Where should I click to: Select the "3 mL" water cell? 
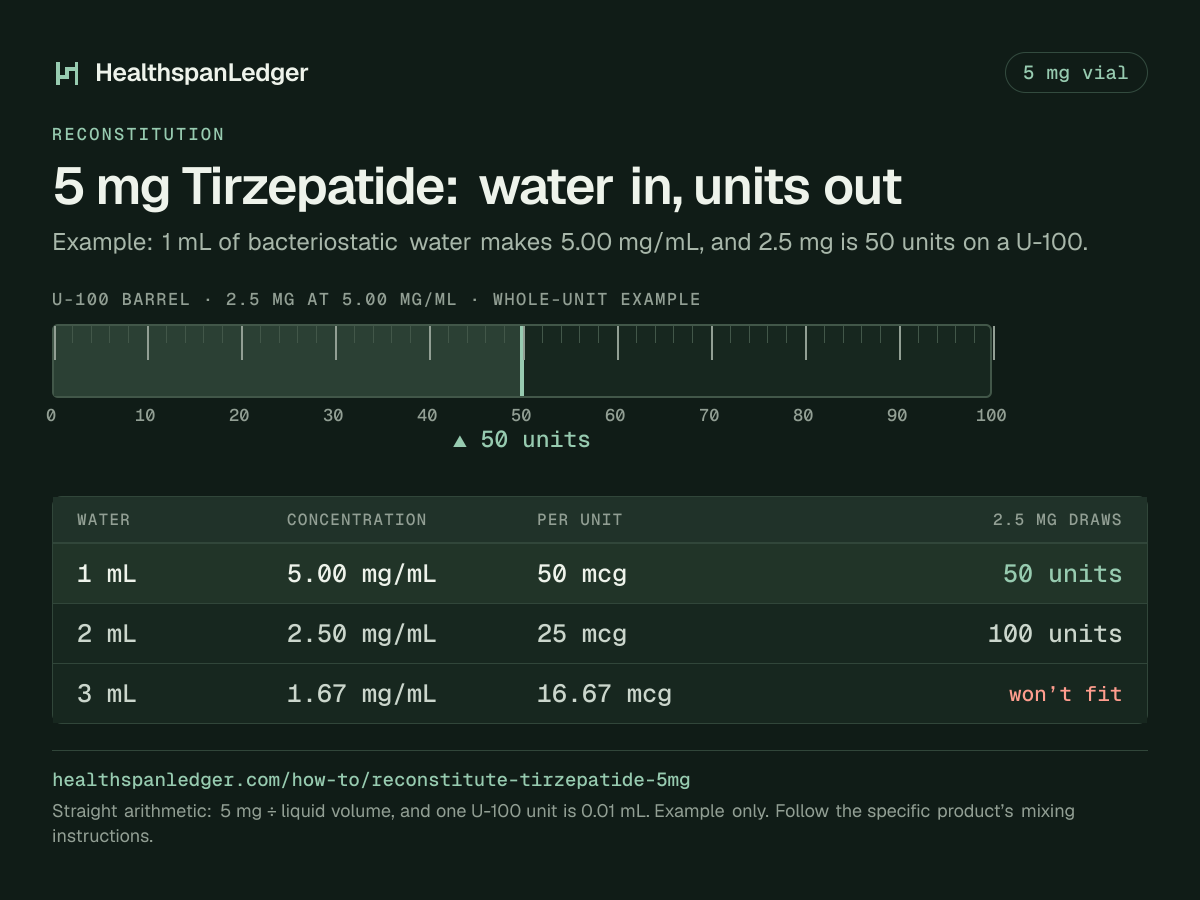[x=107, y=694]
